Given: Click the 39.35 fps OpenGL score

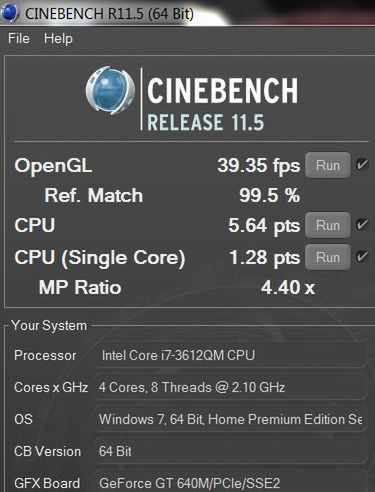Looking at the screenshot, I should tap(259, 166).
